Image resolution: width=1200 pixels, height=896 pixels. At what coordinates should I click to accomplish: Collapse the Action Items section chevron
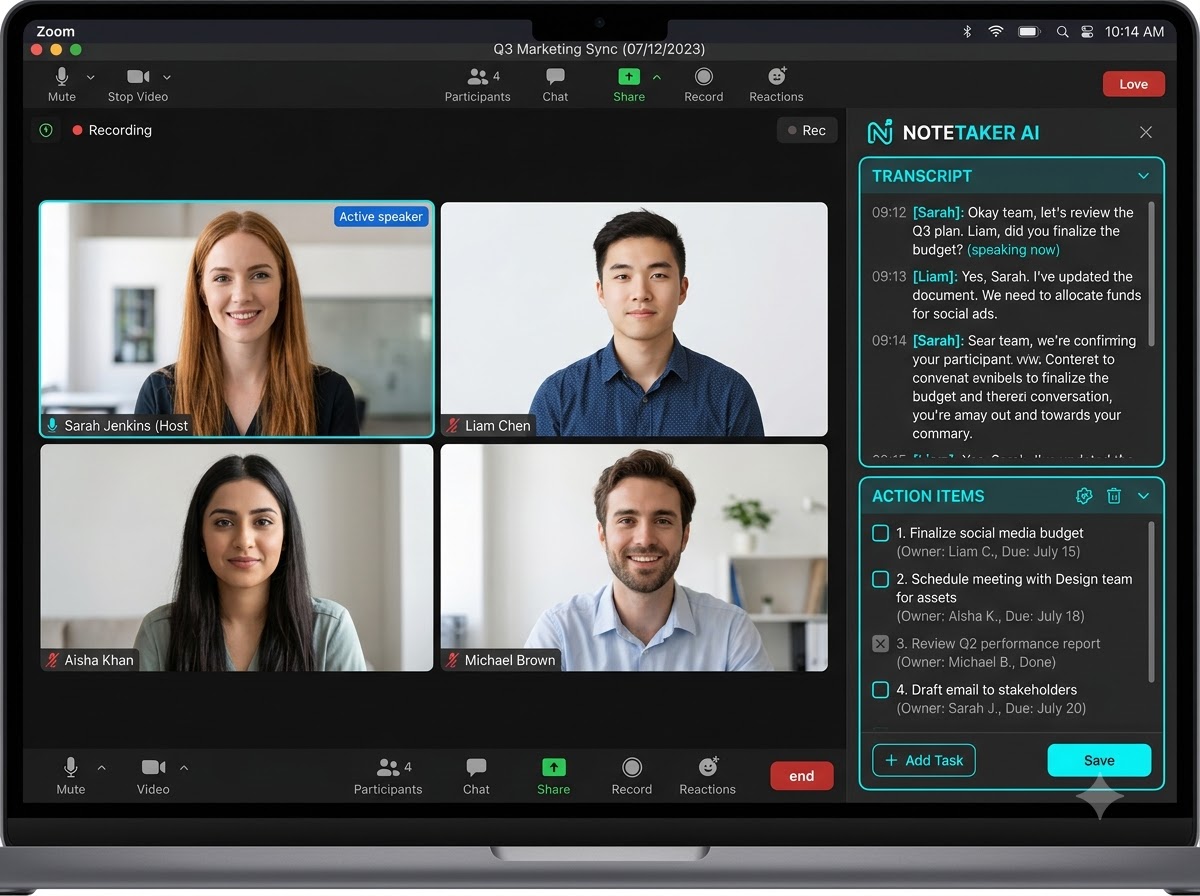(1143, 496)
